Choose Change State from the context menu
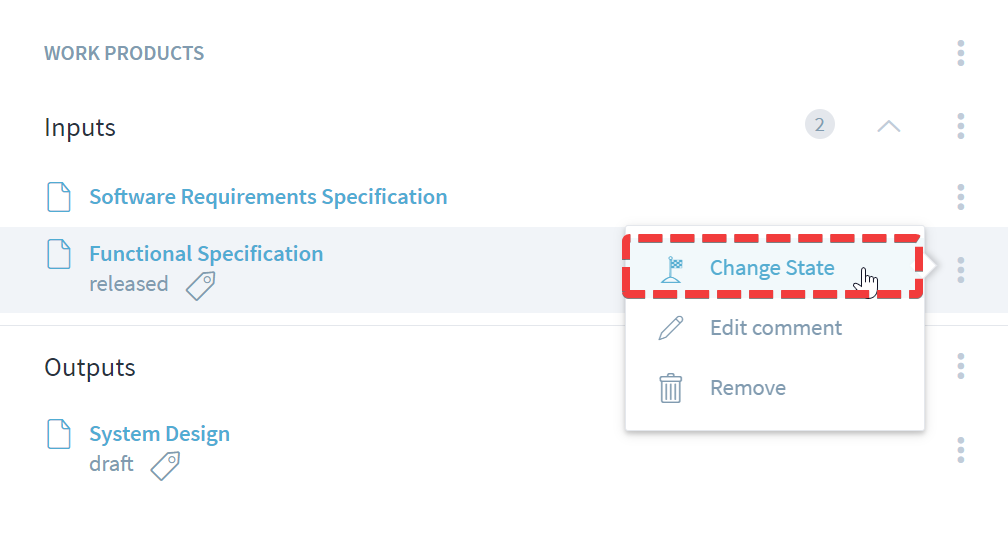 (772, 268)
